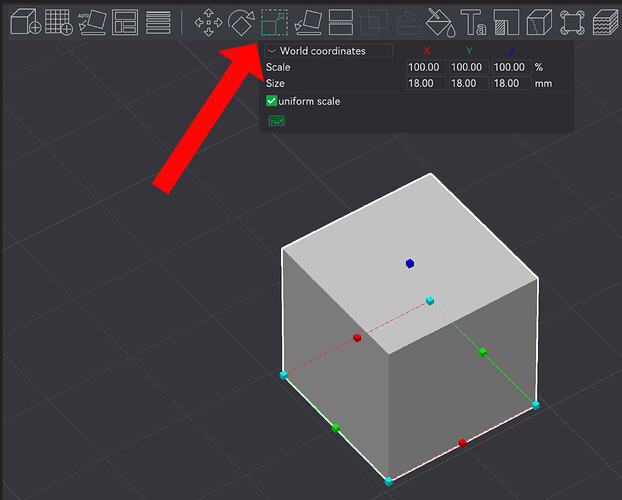
Task: Click the Size Y field showing 18.00
Action: 468,83
